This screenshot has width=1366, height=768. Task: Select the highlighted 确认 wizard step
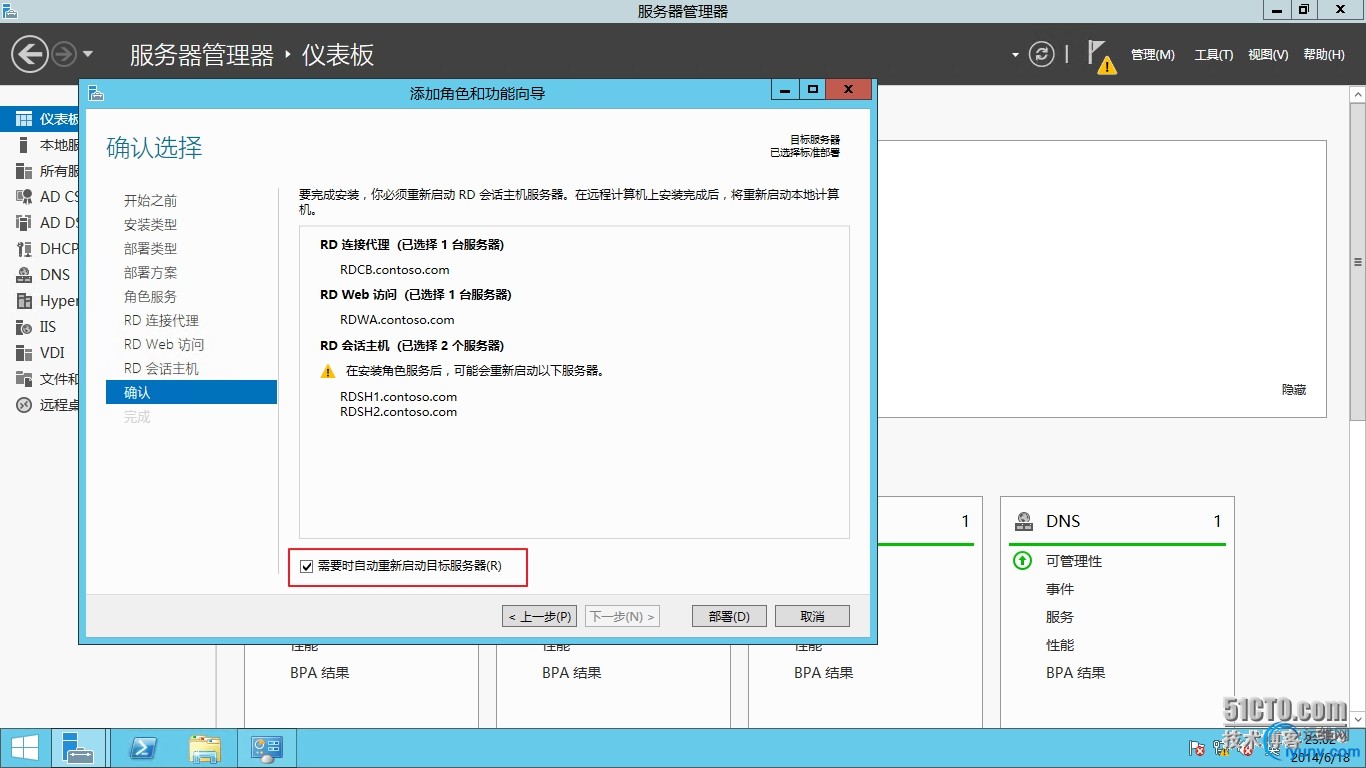pyautogui.click(x=191, y=393)
